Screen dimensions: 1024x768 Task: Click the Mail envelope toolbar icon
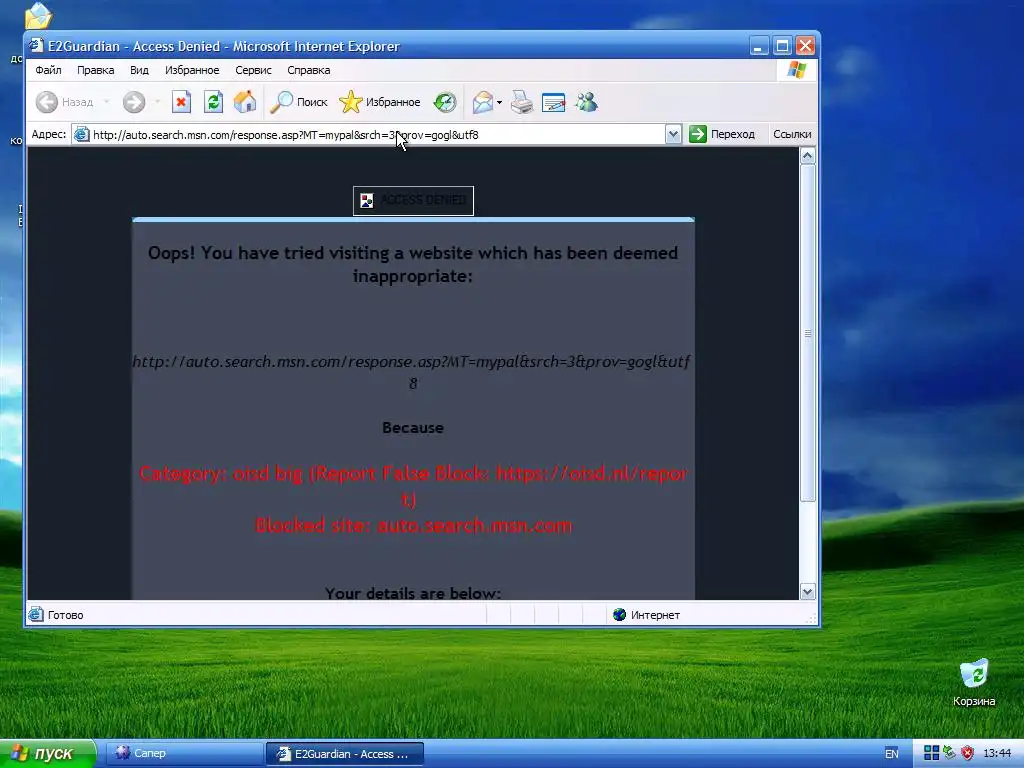click(483, 102)
